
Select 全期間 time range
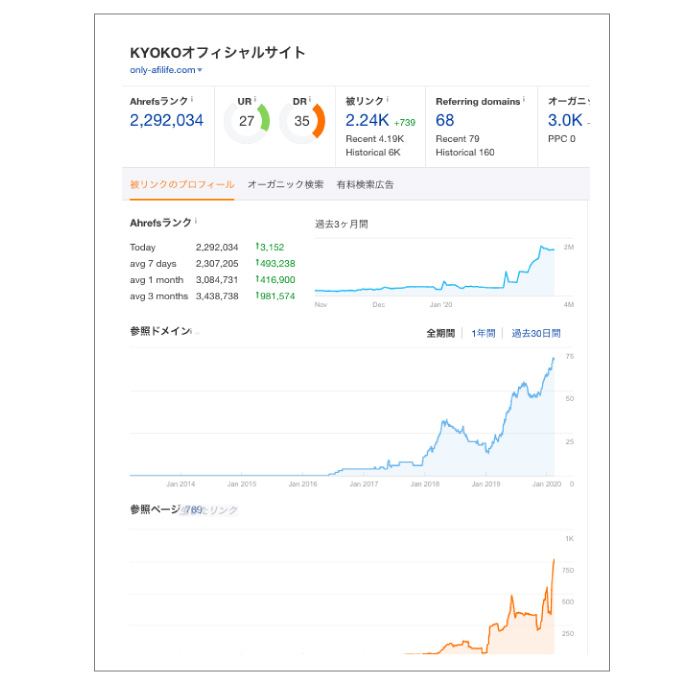coord(441,333)
